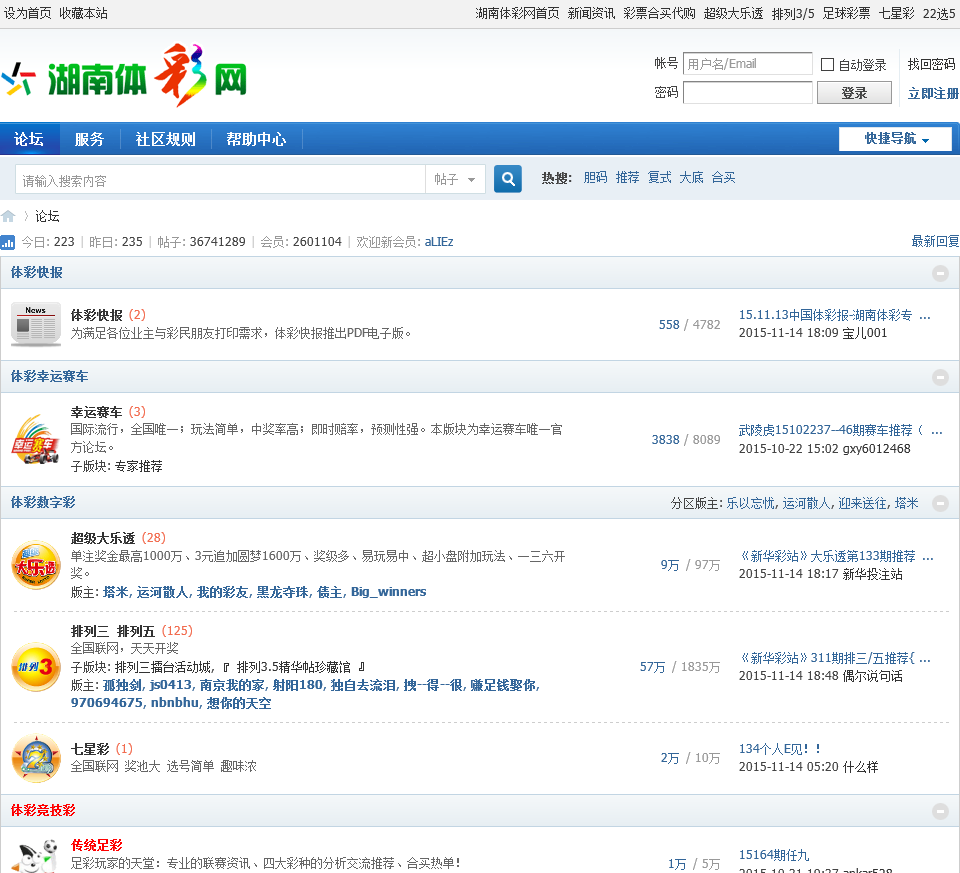960x873 pixels.
Task: Open 湖南体彩网首页 in top menu
Action: (x=517, y=13)
